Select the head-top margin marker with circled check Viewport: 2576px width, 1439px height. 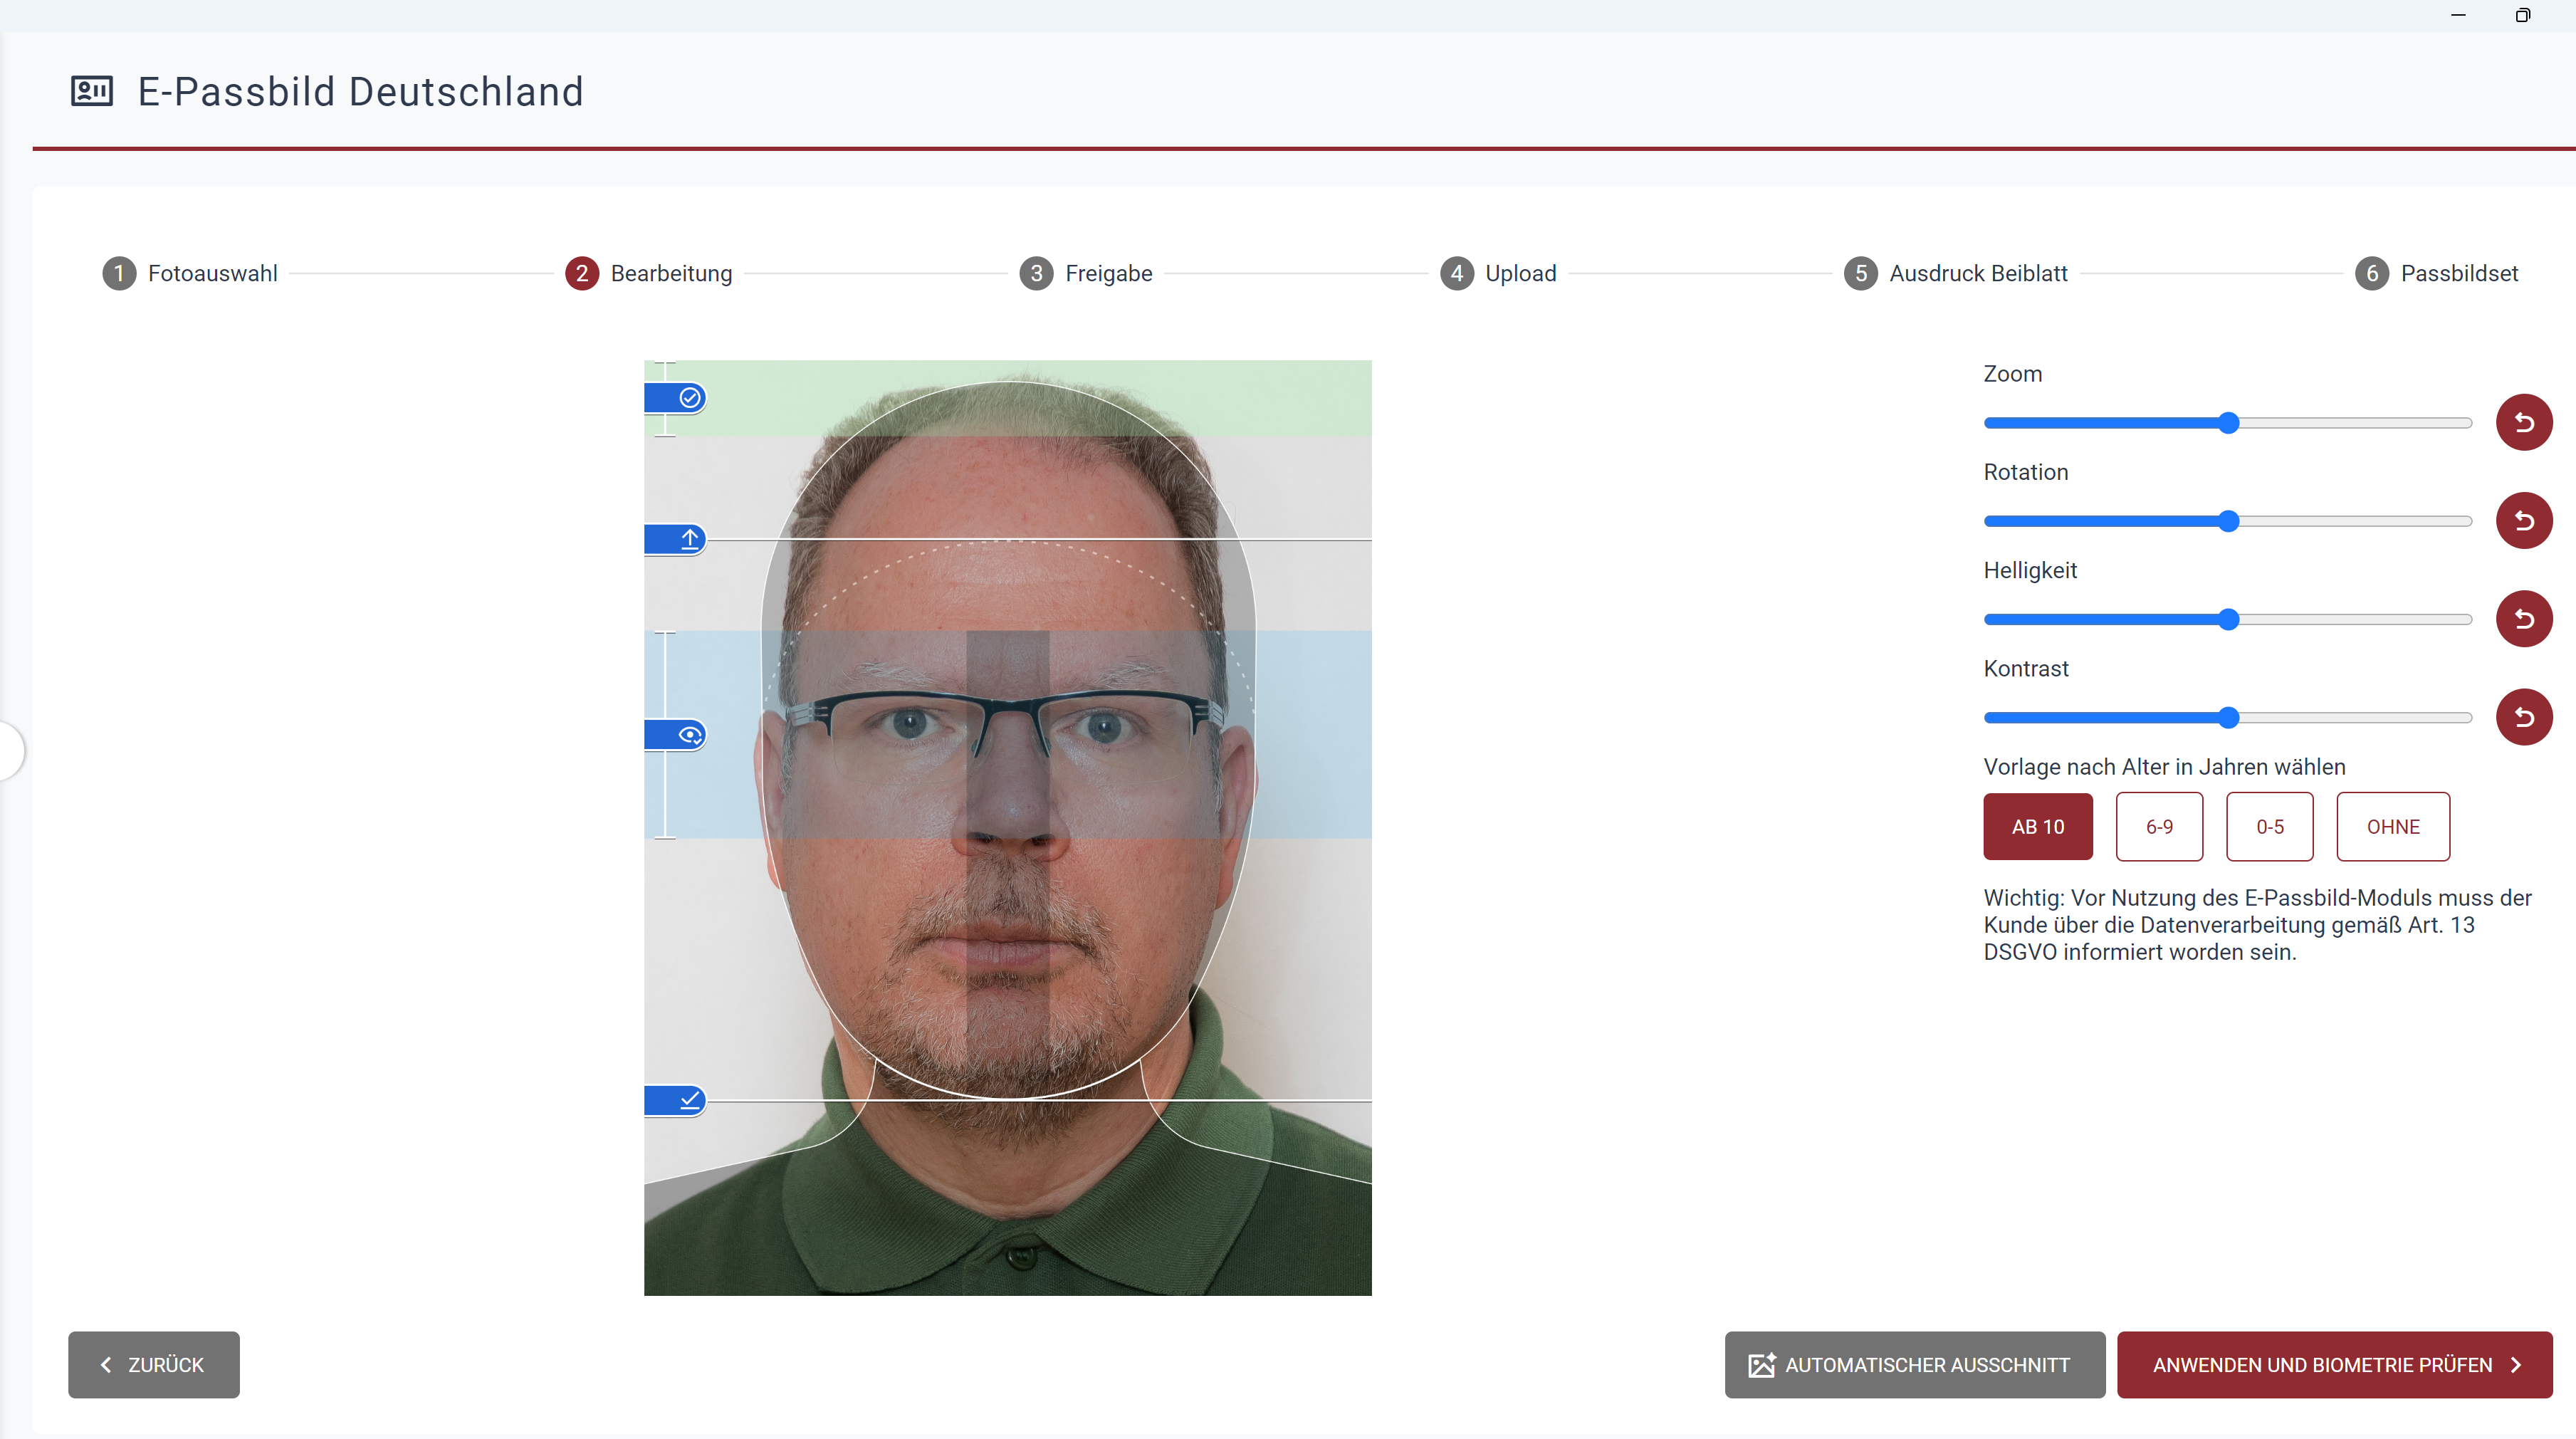[x=675, y=398]
